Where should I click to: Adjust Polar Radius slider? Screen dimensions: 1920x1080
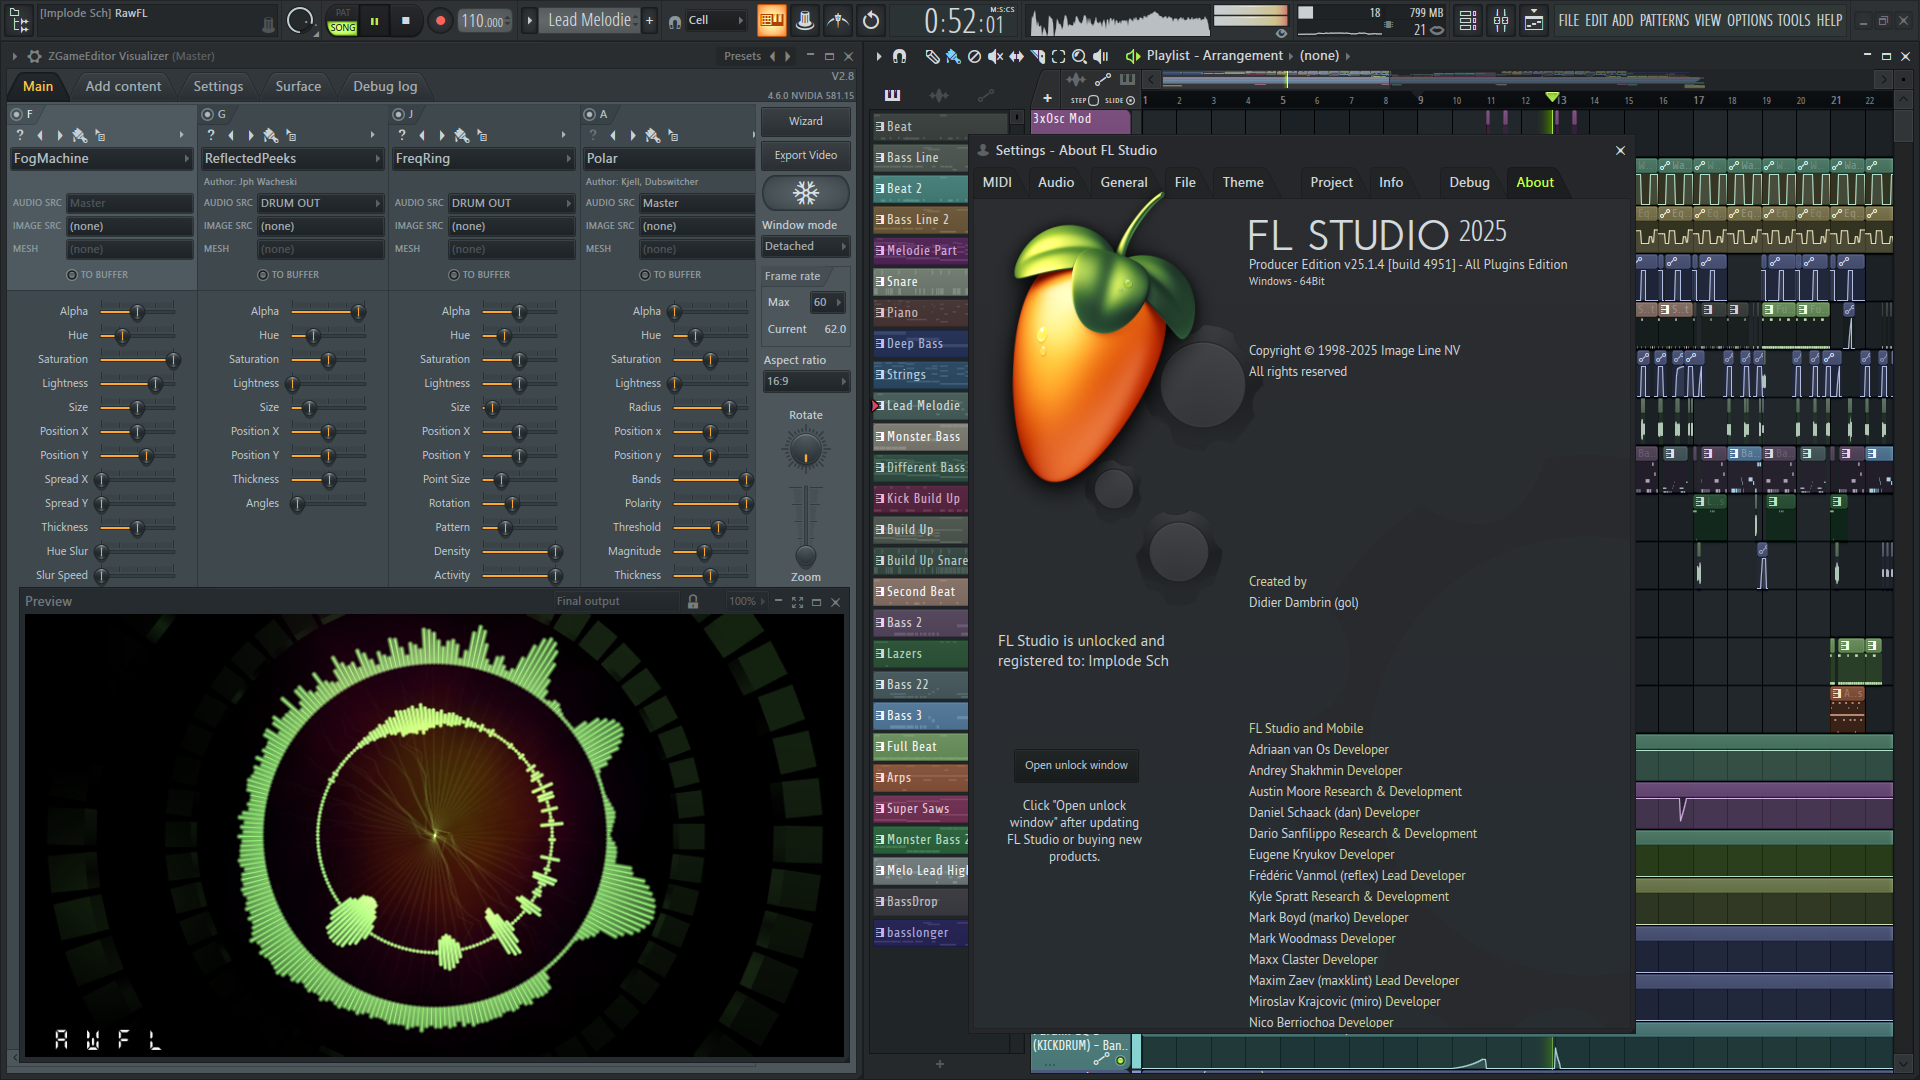(711, 407)
